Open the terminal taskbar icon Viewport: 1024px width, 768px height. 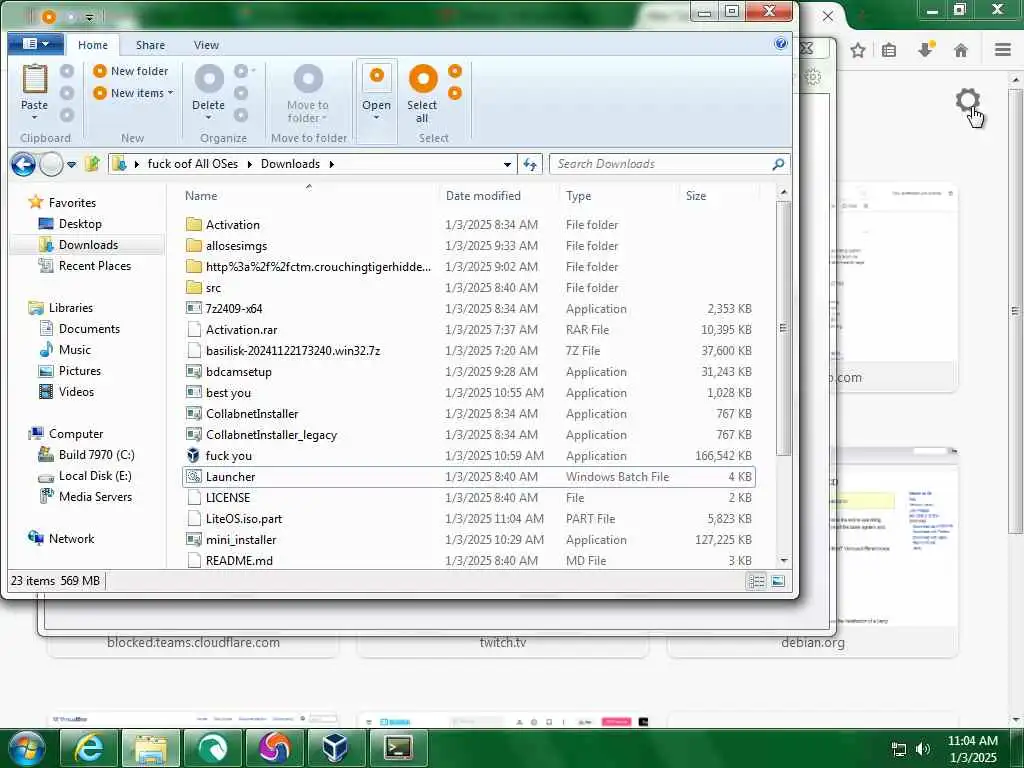398,748
